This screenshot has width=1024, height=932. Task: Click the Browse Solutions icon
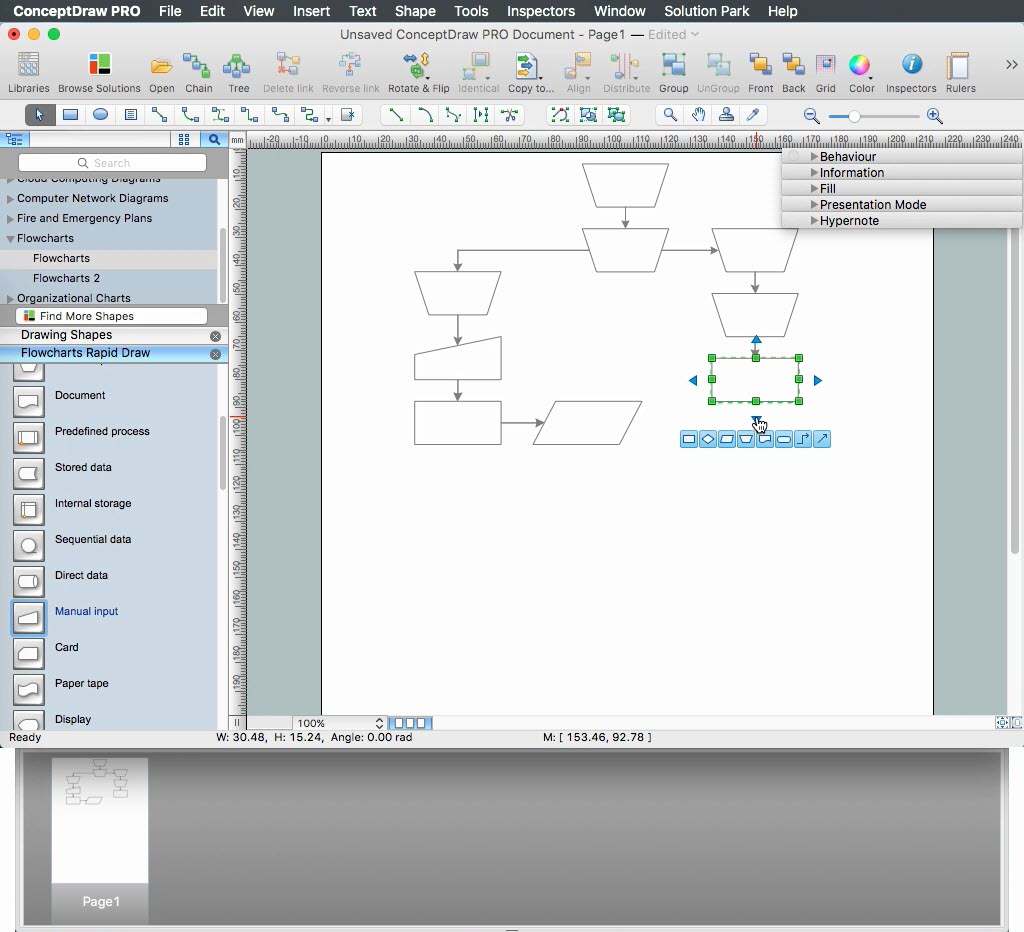pos(99,67)
